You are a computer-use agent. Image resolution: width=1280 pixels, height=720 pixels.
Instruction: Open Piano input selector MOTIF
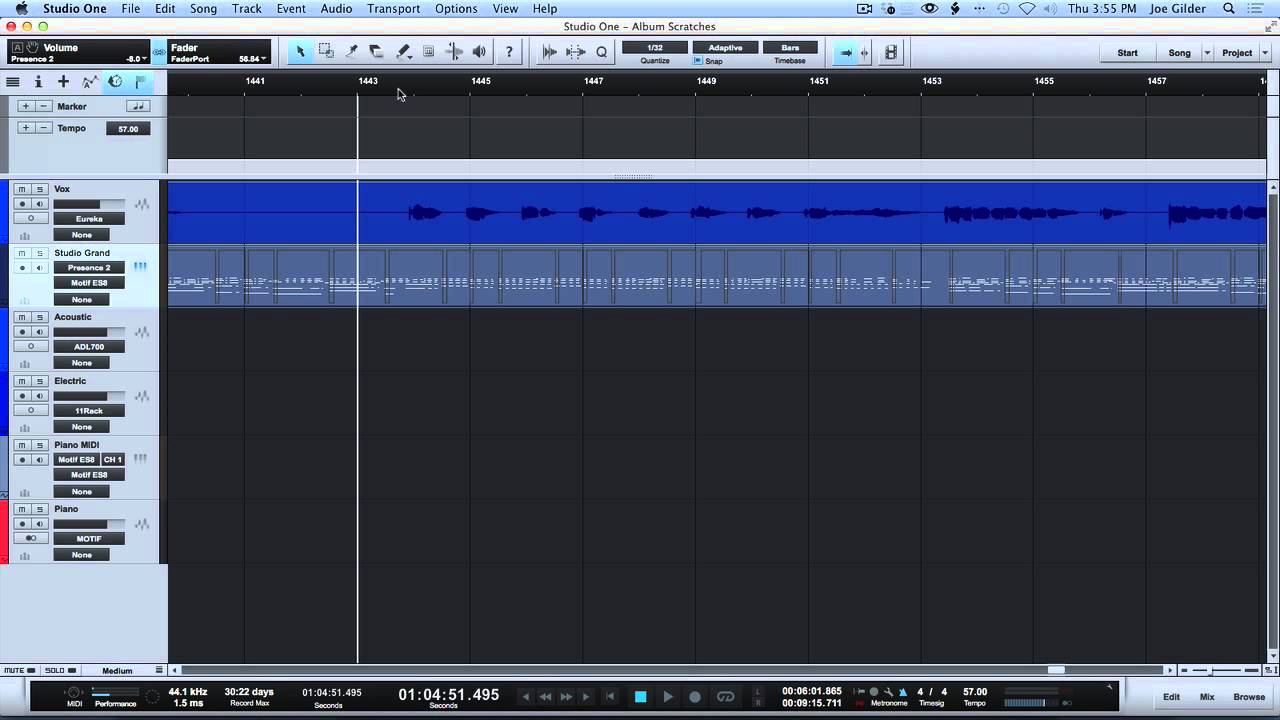[x=89, y=539]
